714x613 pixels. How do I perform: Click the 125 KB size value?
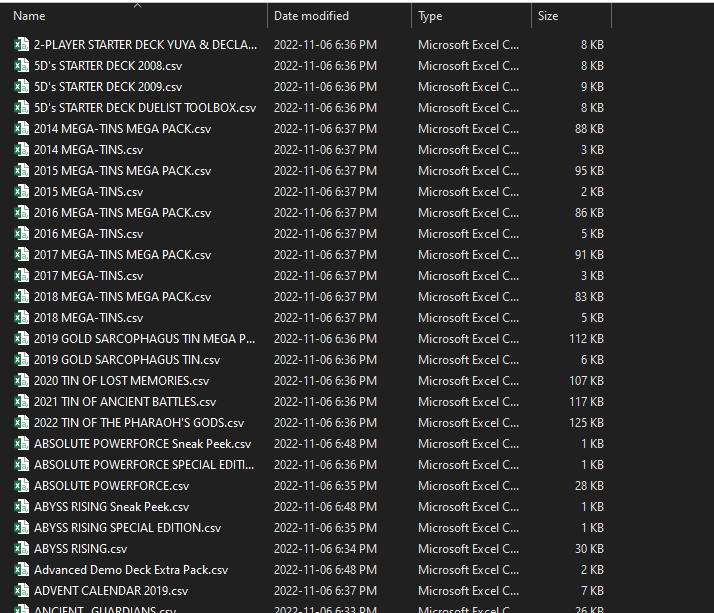click(x=586, y=422)
